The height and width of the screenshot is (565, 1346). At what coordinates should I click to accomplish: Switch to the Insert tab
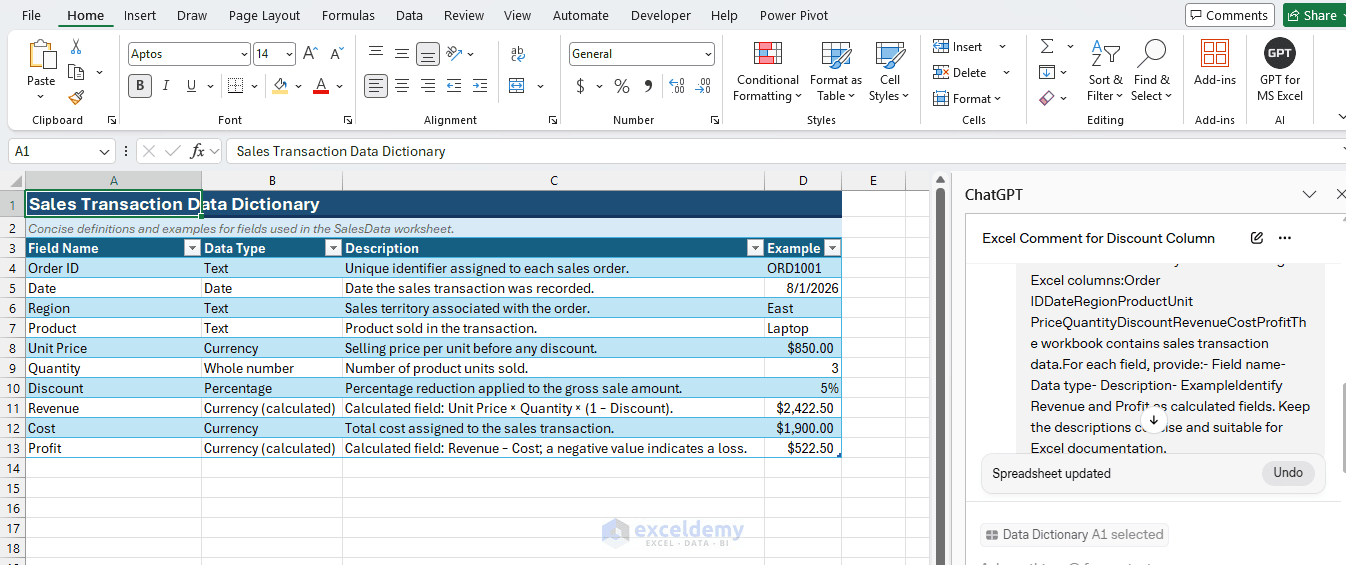[140, 15]
